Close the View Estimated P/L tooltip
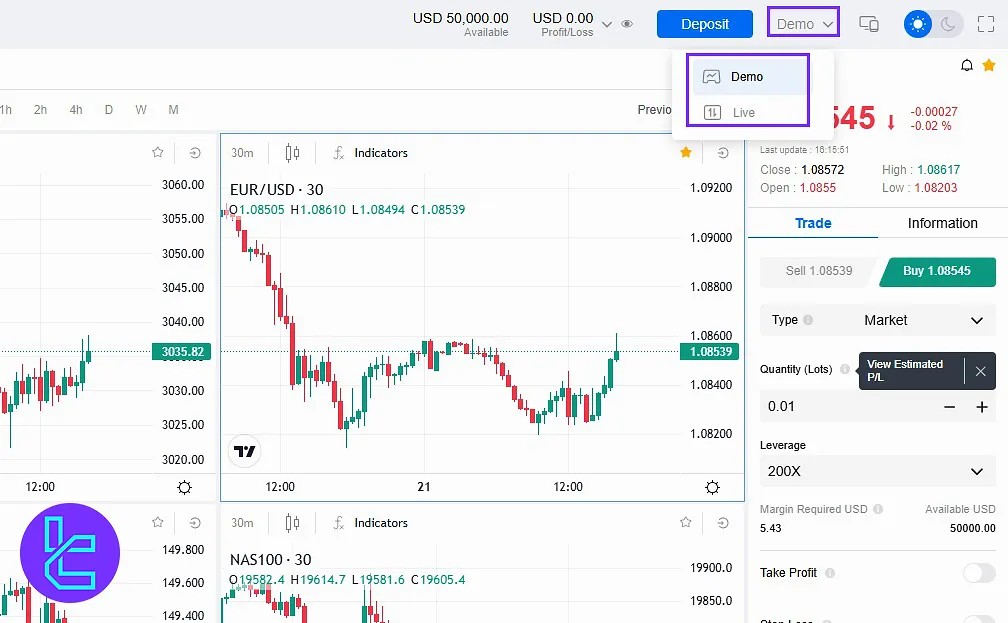Image resolution: width=1008 pixels, height=623 pixels. point(980,371)
